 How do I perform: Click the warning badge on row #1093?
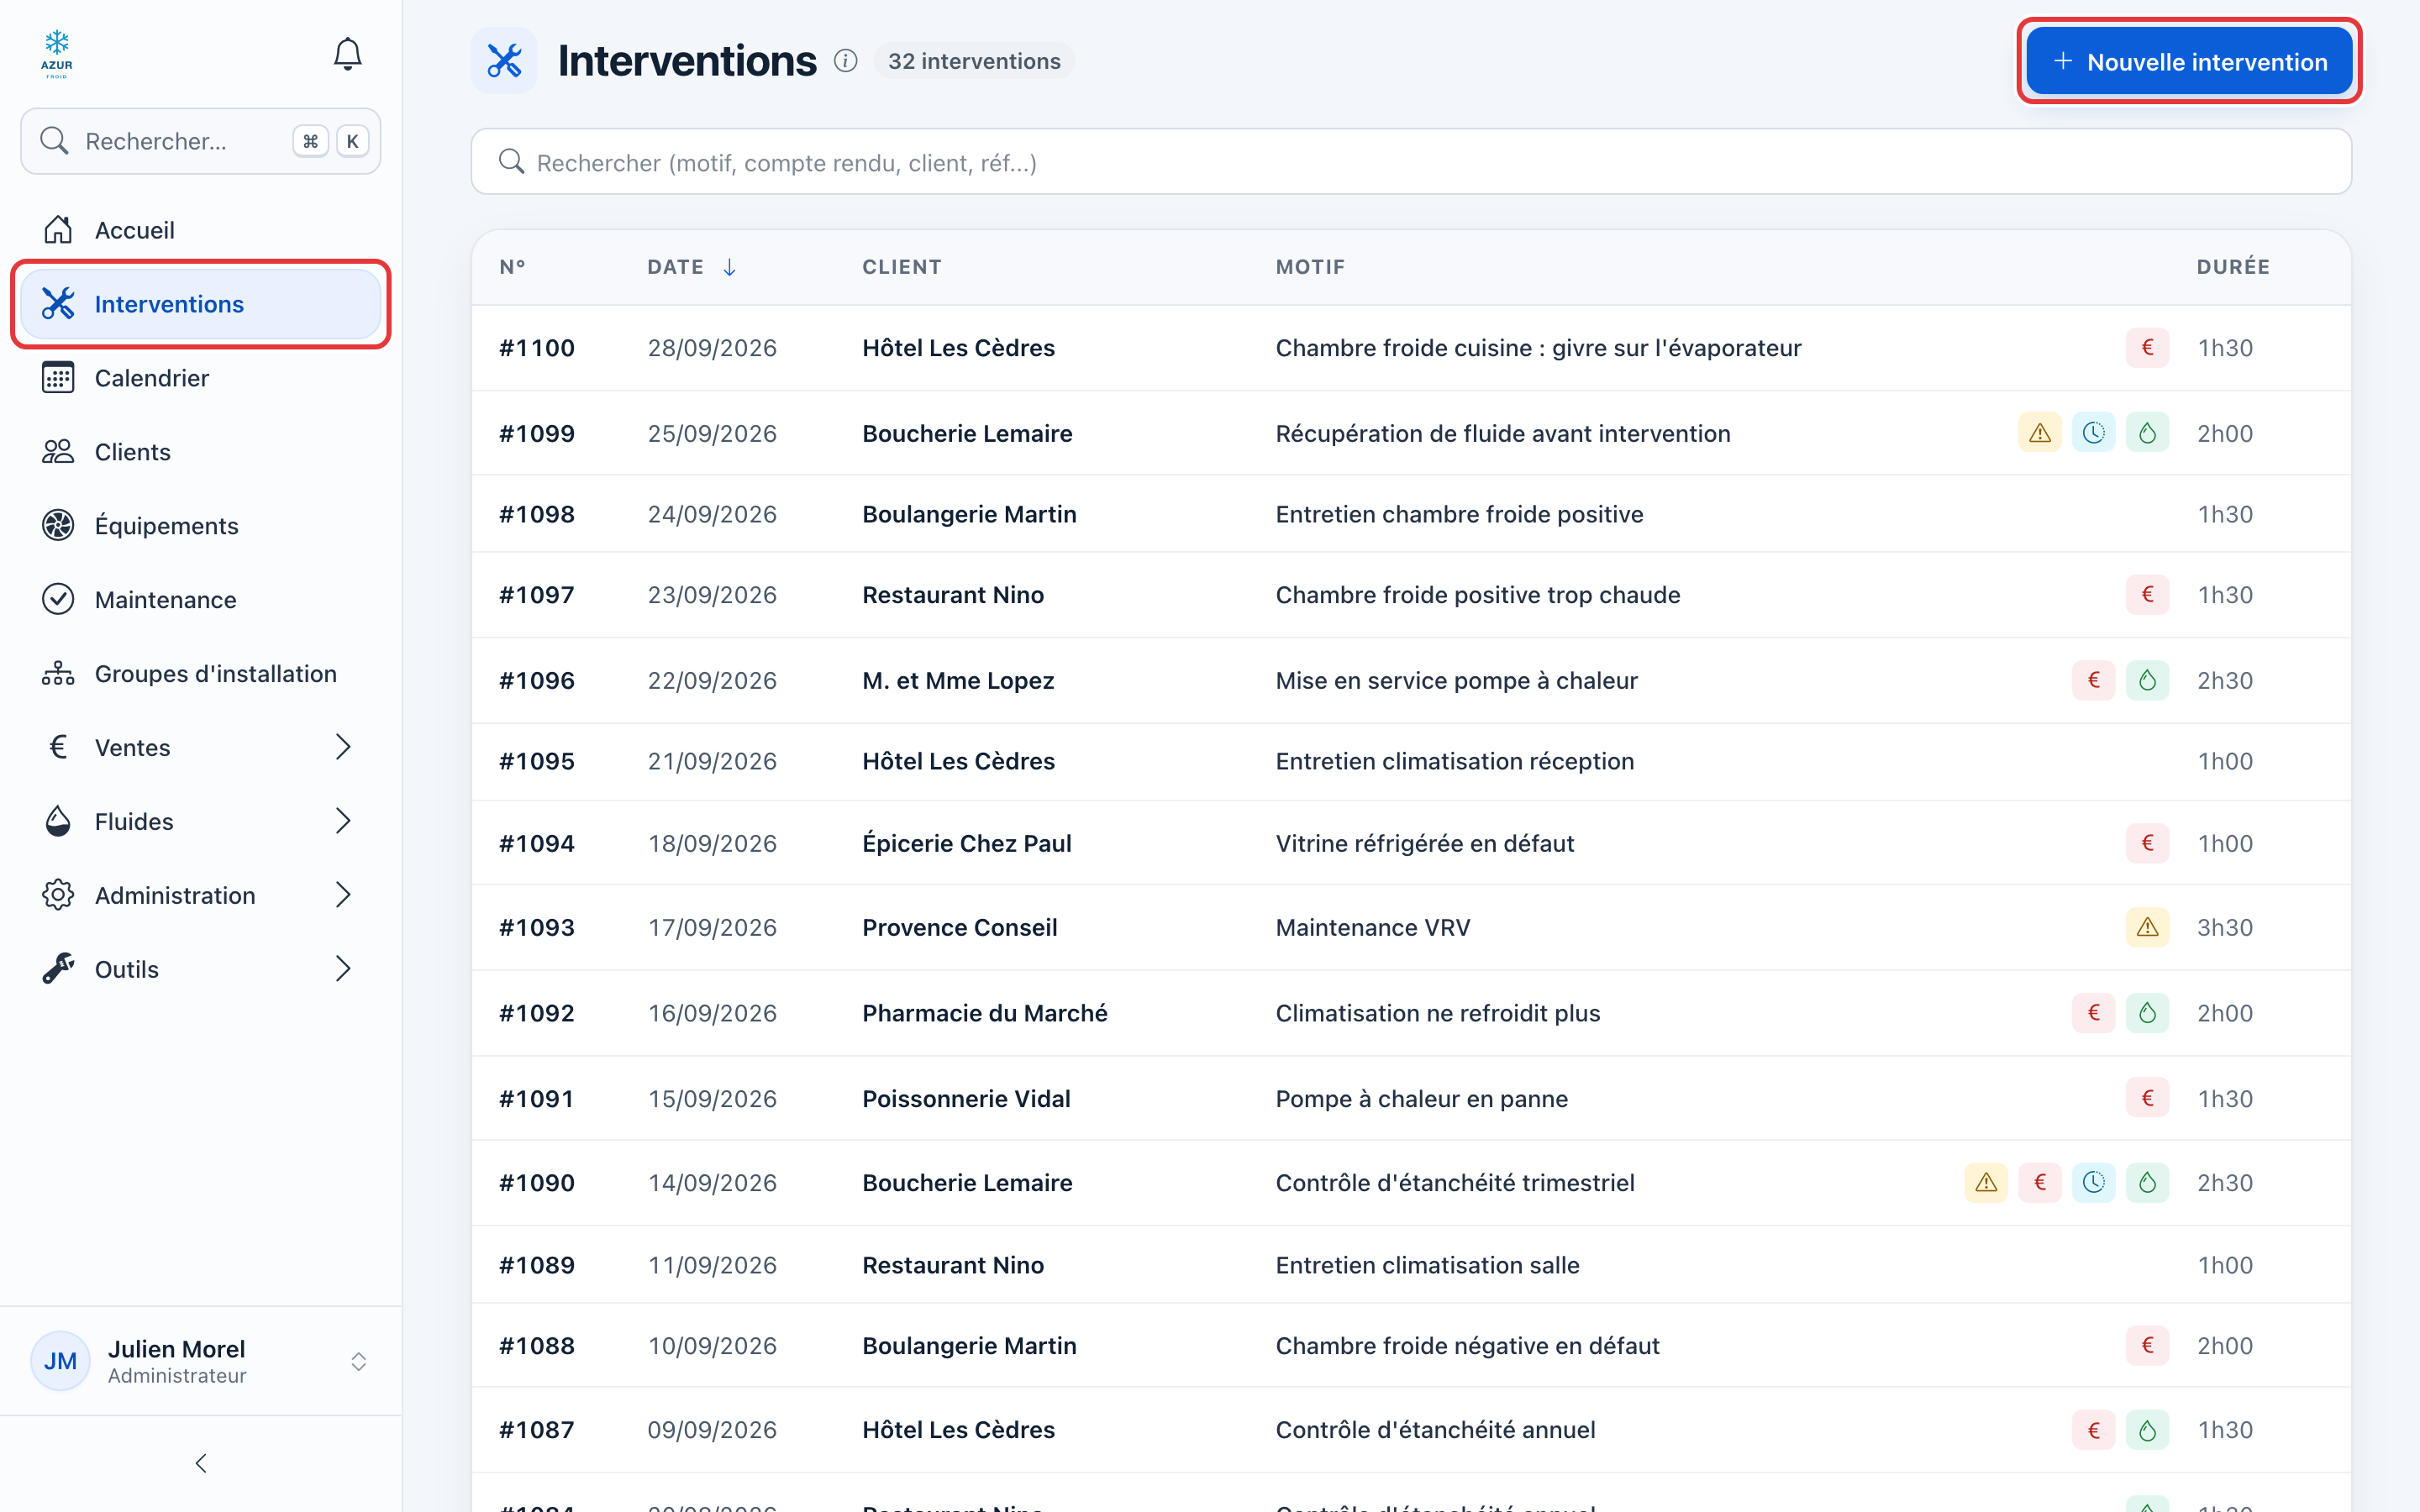pyautogui.click(x=2147, y=927)
